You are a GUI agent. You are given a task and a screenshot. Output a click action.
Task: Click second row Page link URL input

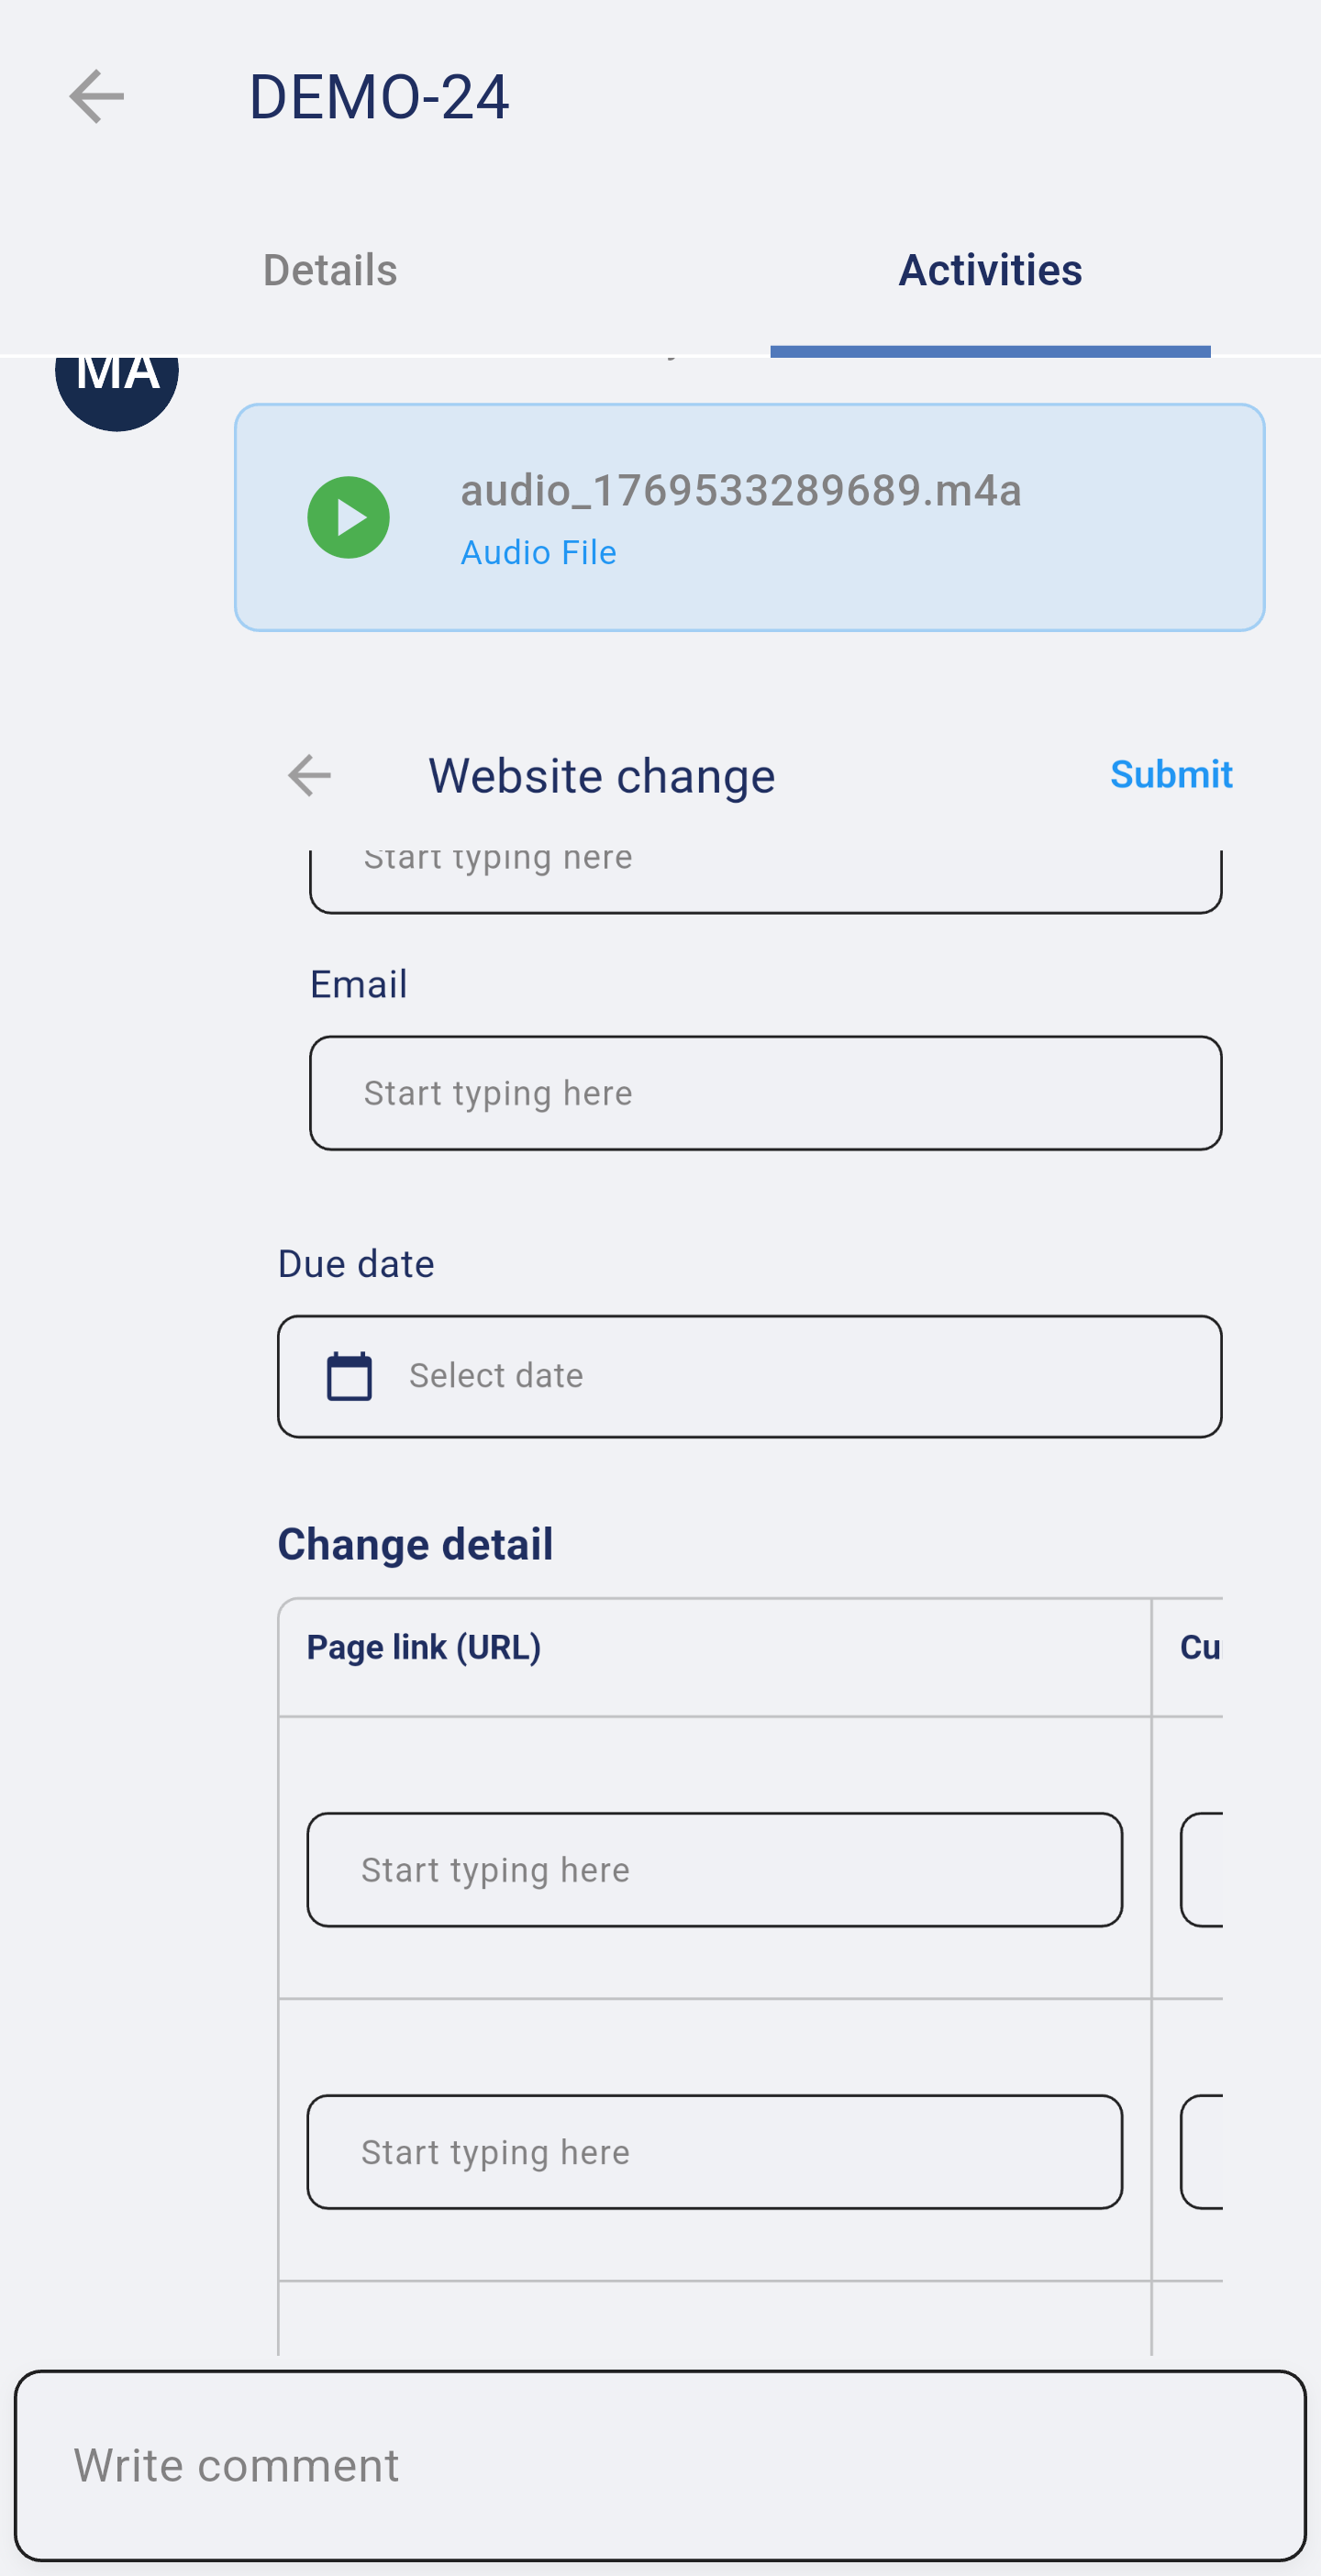(714, 2151)
